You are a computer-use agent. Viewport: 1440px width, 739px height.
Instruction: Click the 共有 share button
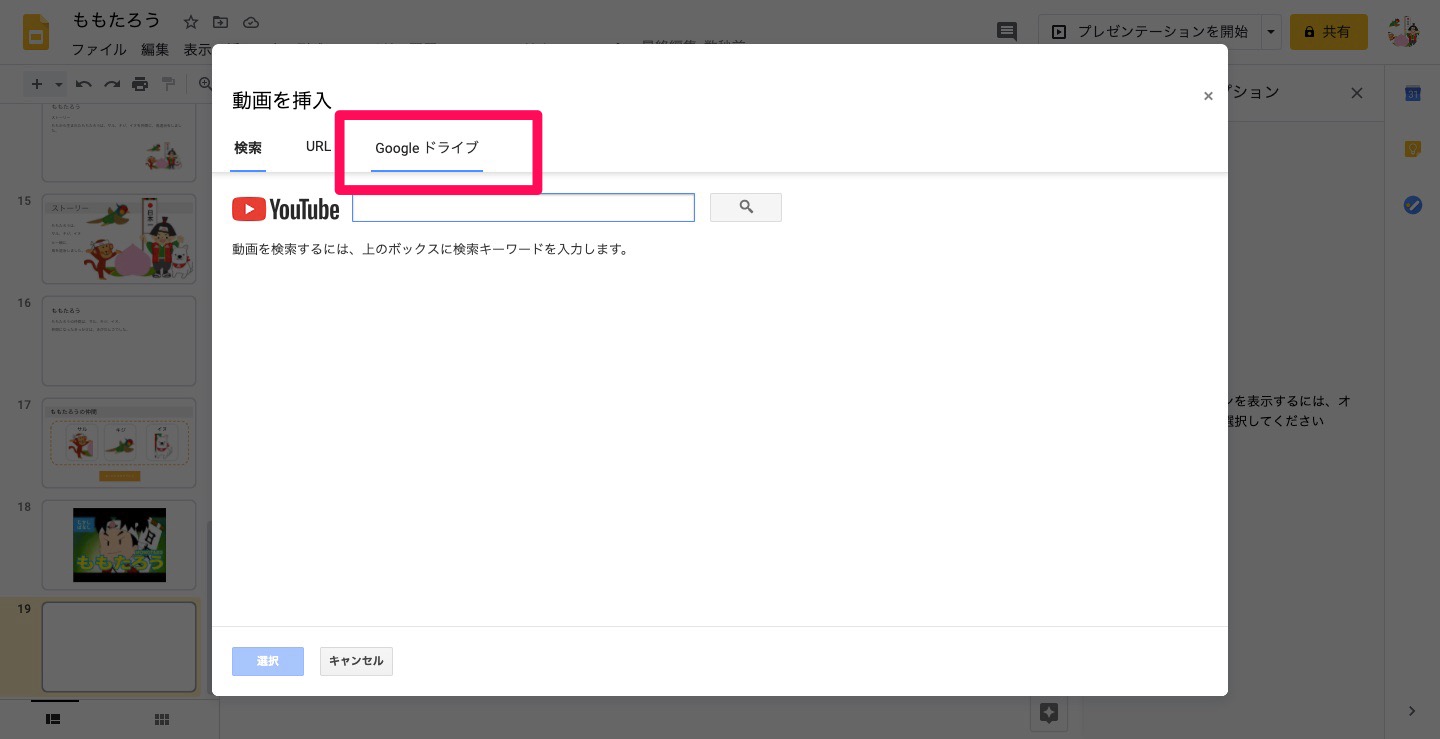click(x=1328, y=32)
